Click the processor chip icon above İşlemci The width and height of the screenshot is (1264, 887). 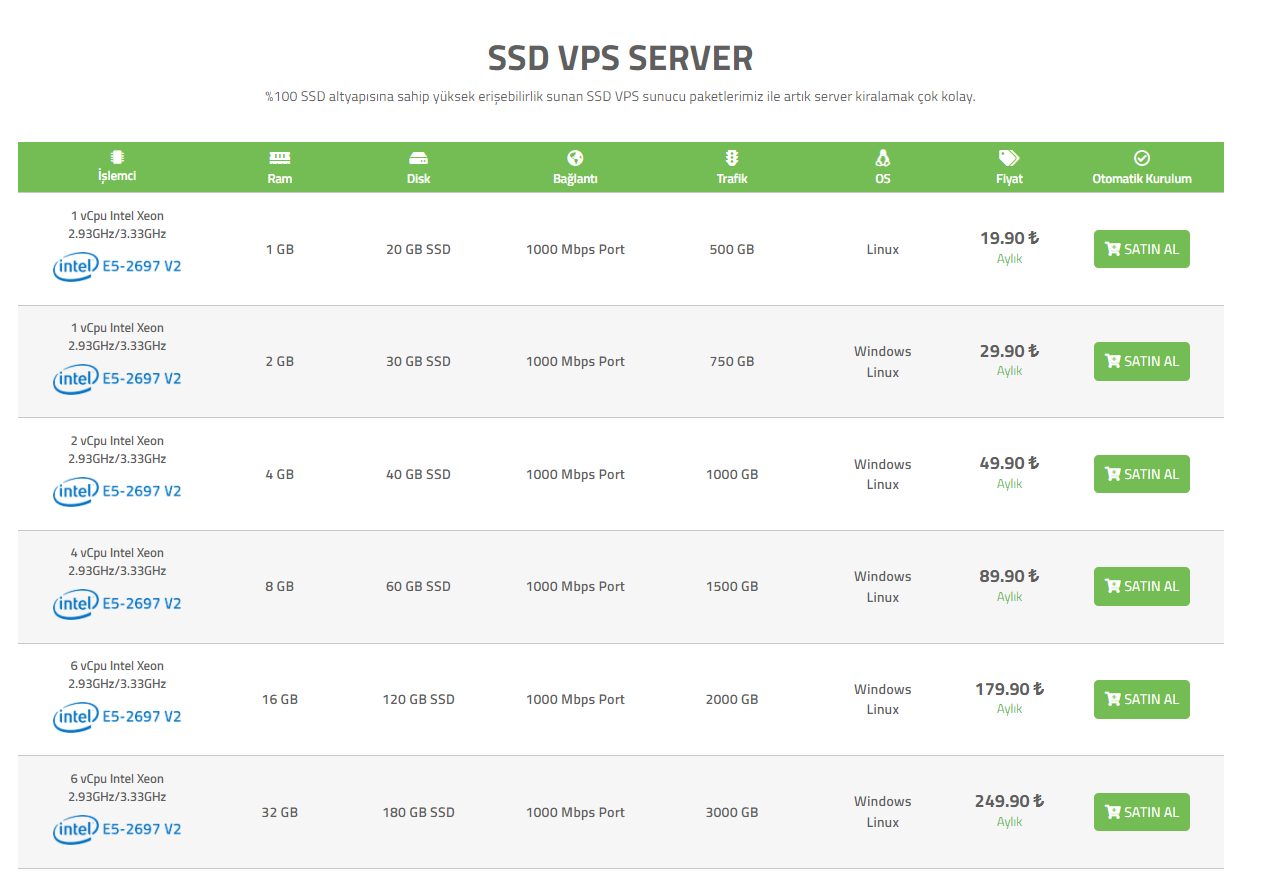coord(117,157)
